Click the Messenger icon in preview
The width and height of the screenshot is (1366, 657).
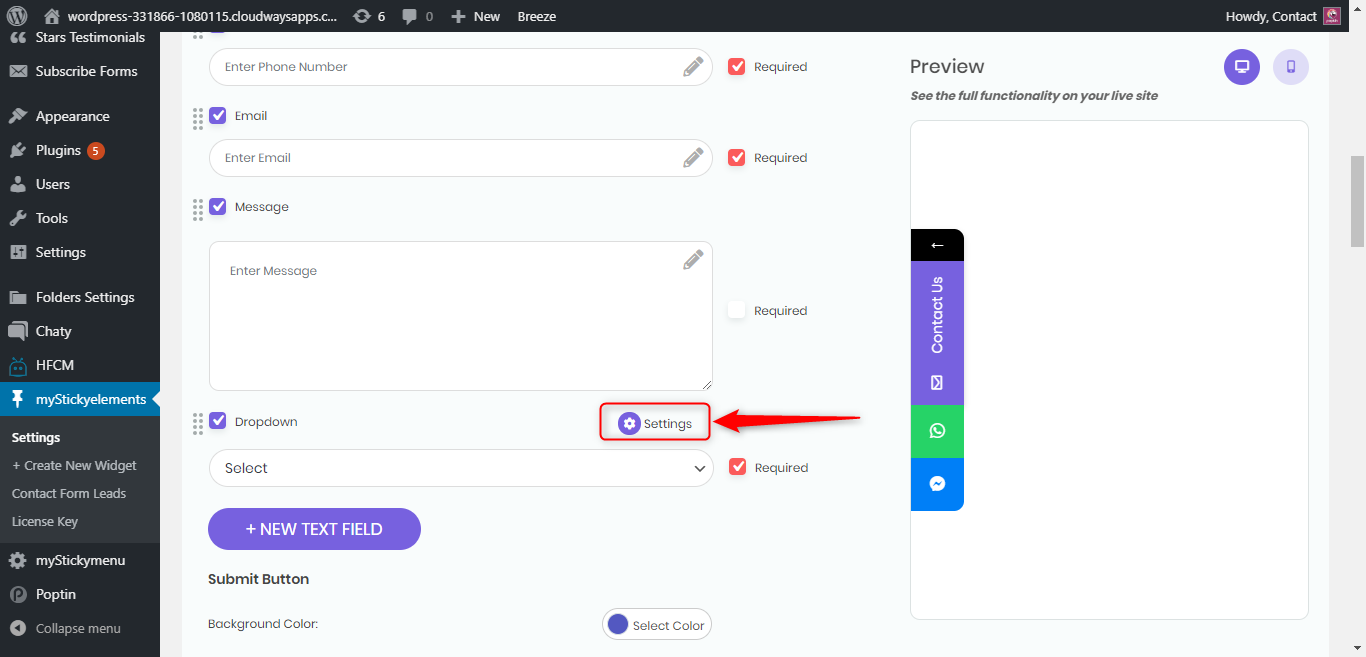pyautogui.click(x=937, y=484)
